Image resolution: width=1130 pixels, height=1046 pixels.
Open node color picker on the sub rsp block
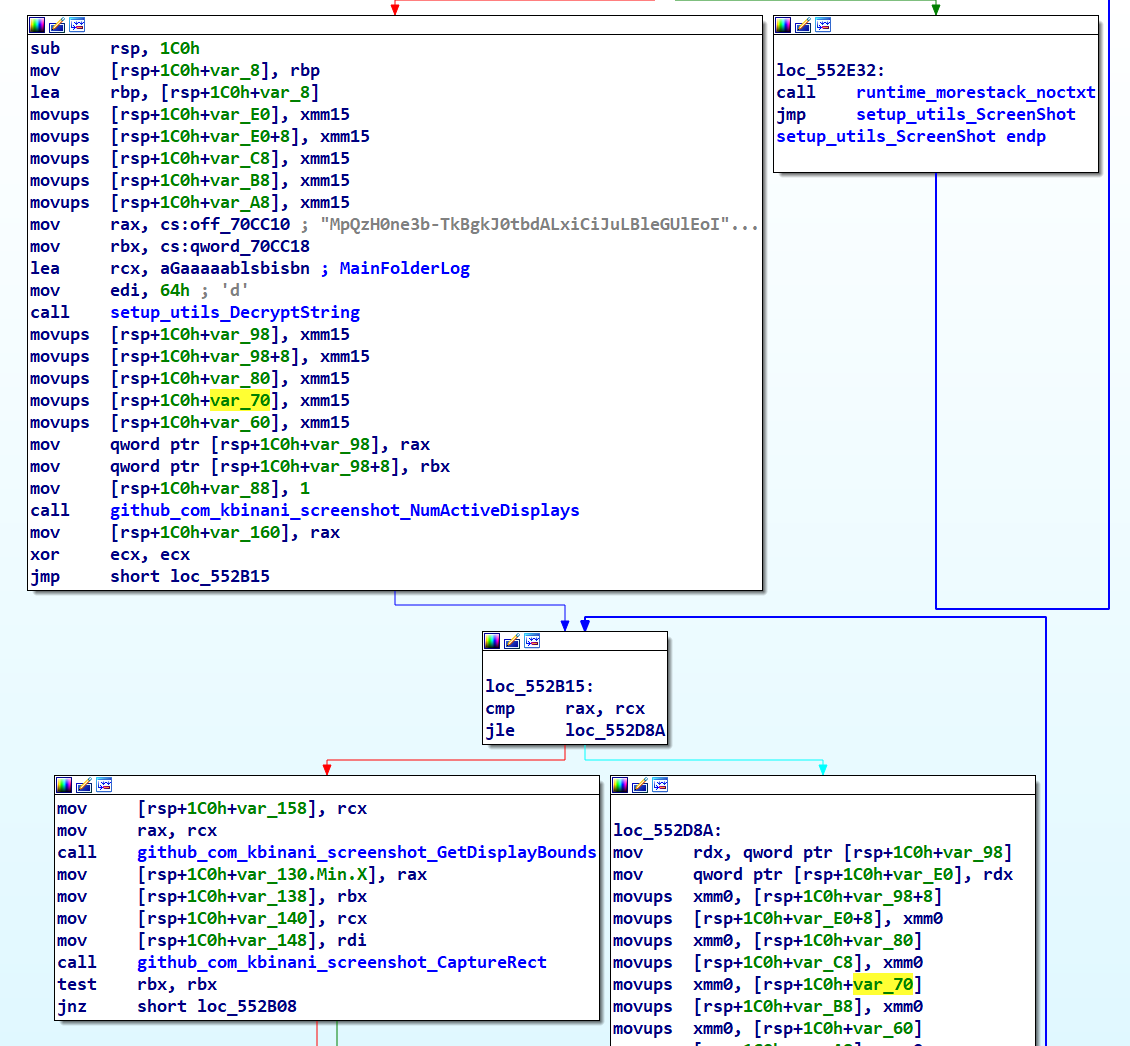coord(37,25)
